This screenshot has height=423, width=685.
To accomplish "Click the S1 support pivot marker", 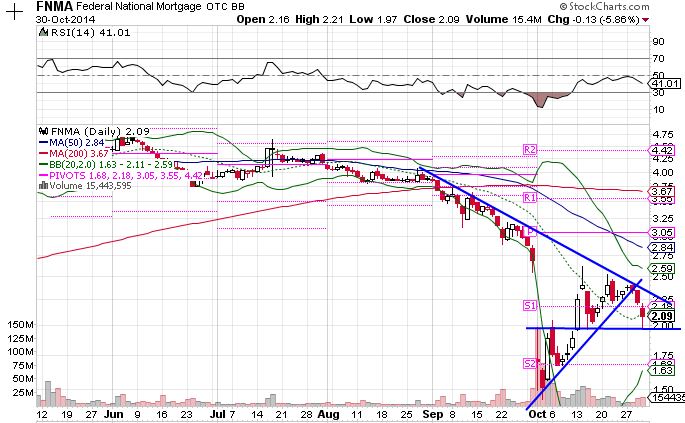I will [x=531, y=304].
